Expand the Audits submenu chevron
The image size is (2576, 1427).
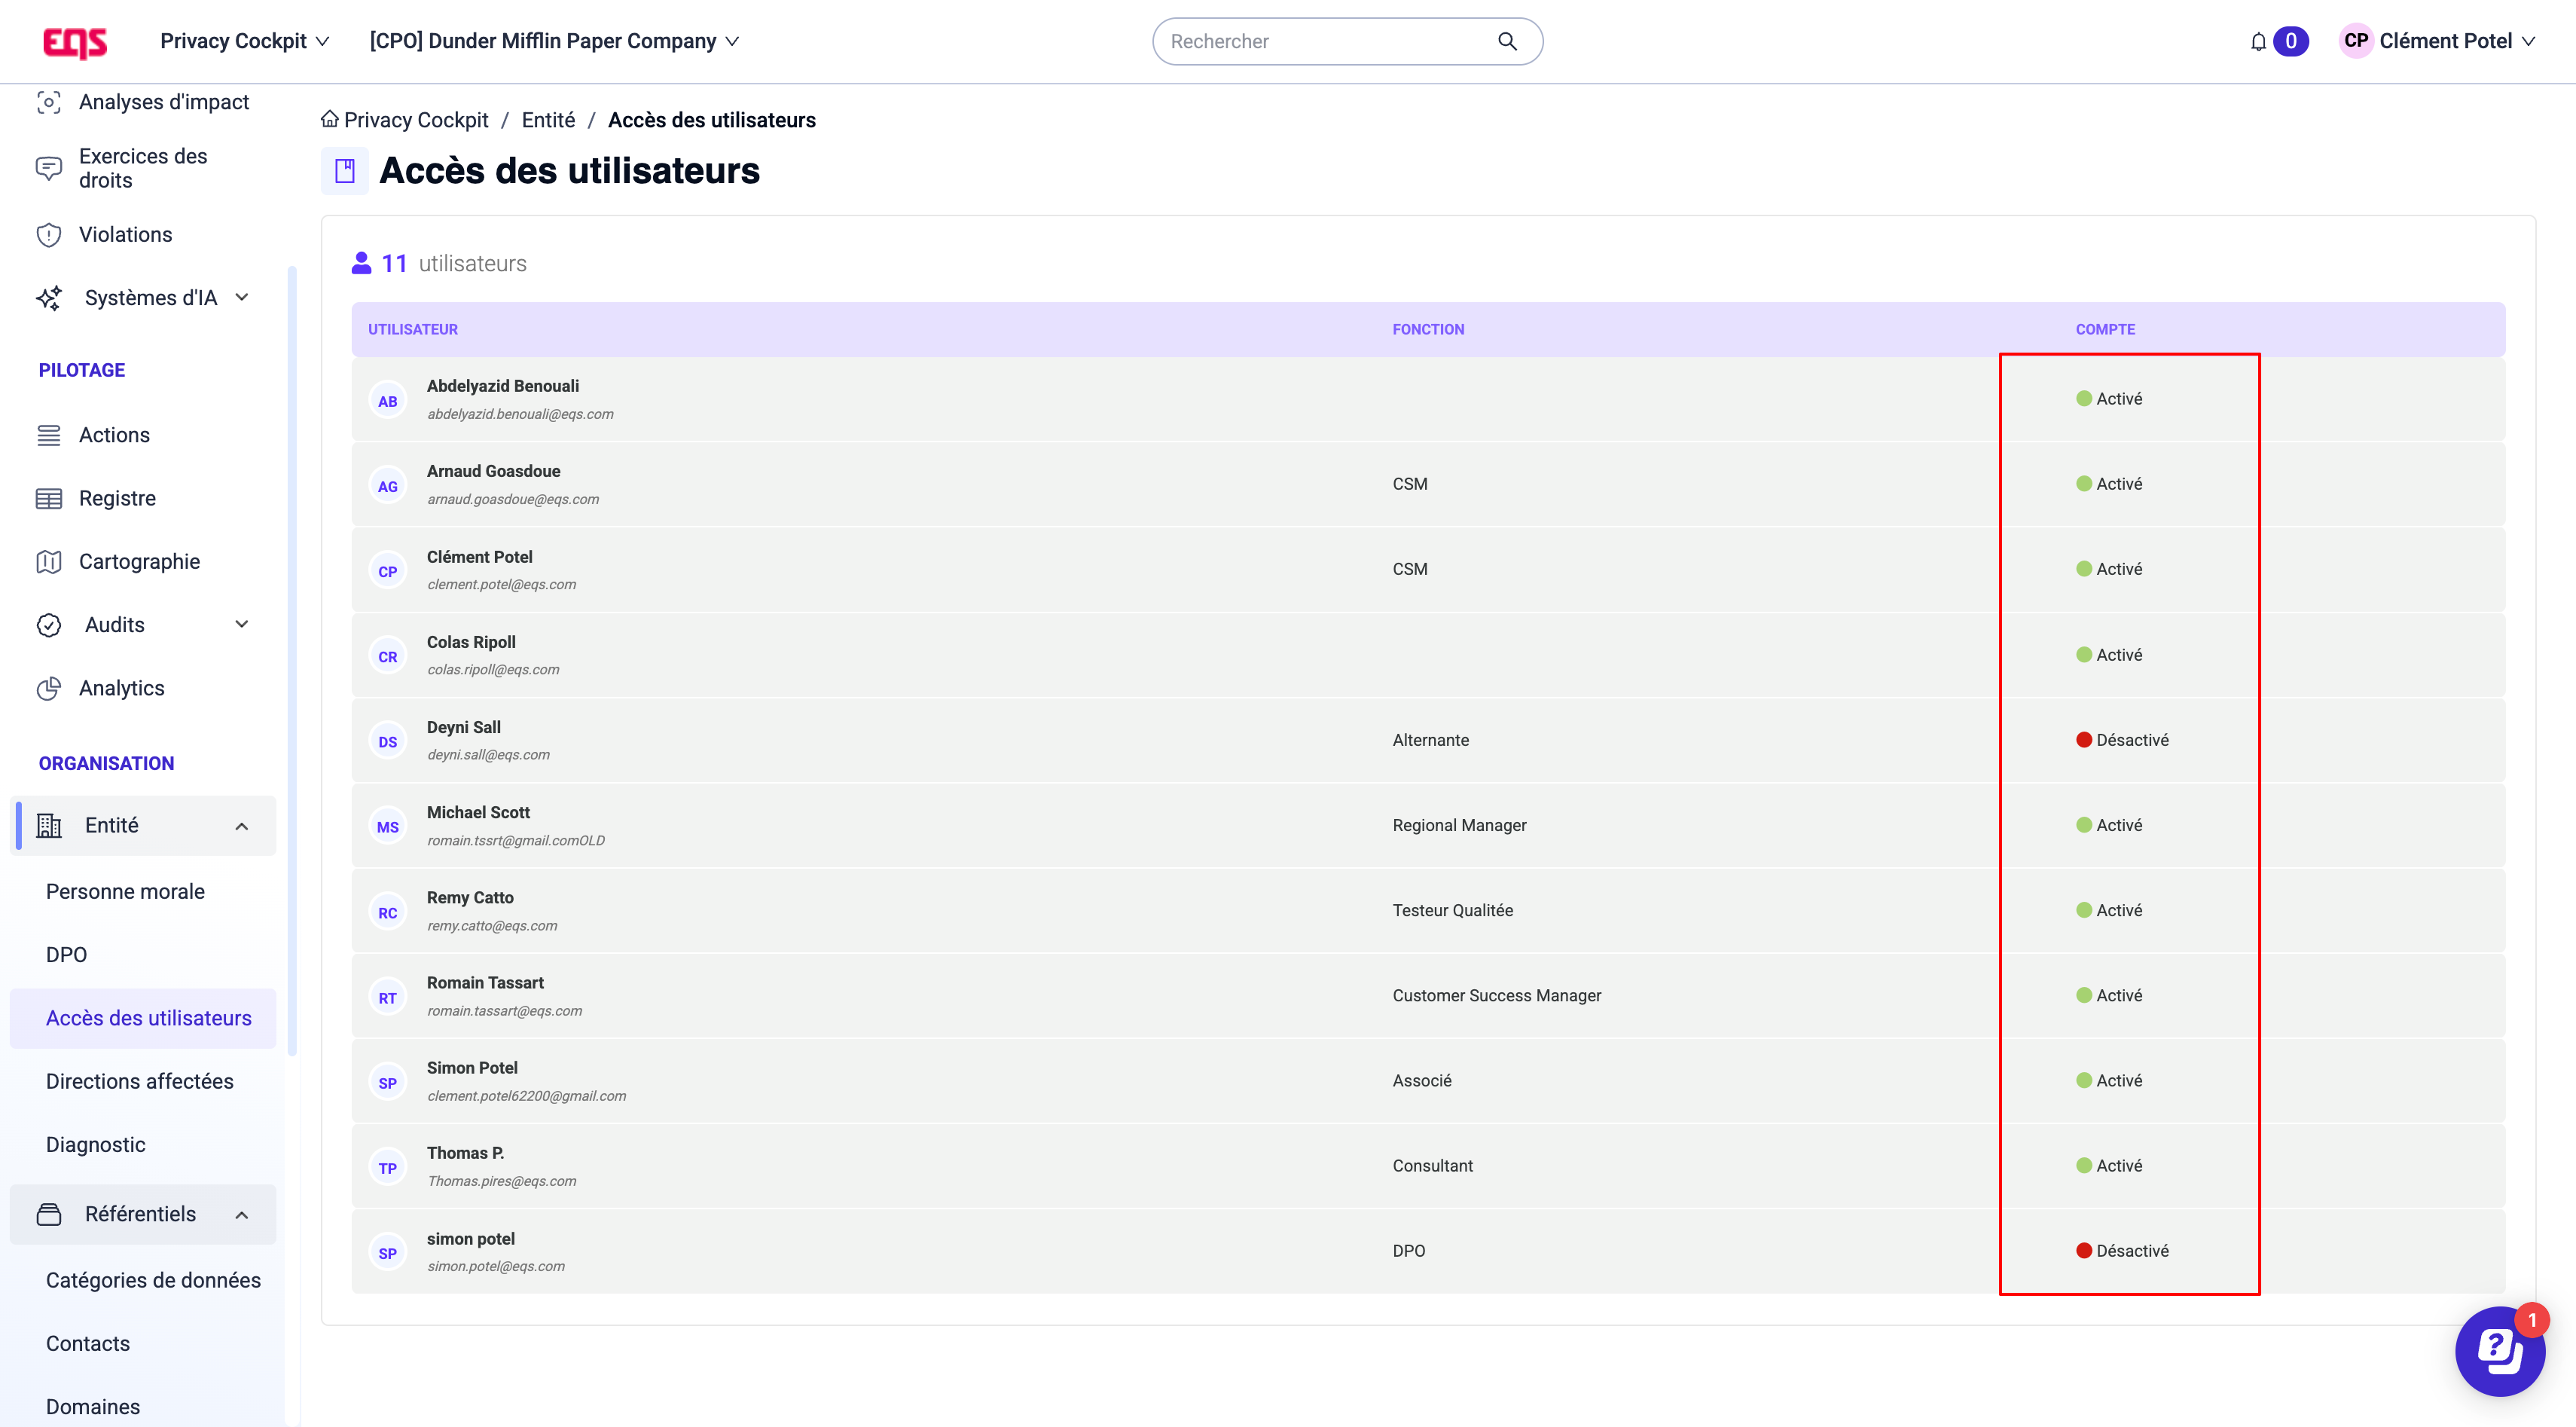242,625
